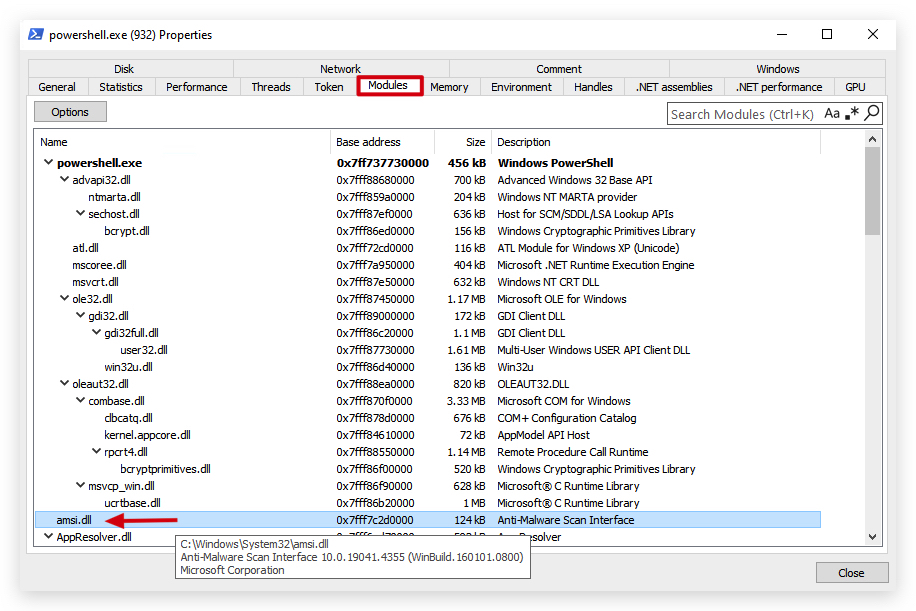Open the .NET assemblies tab
The height and width of the screenshot is (611, 916).
674,87
